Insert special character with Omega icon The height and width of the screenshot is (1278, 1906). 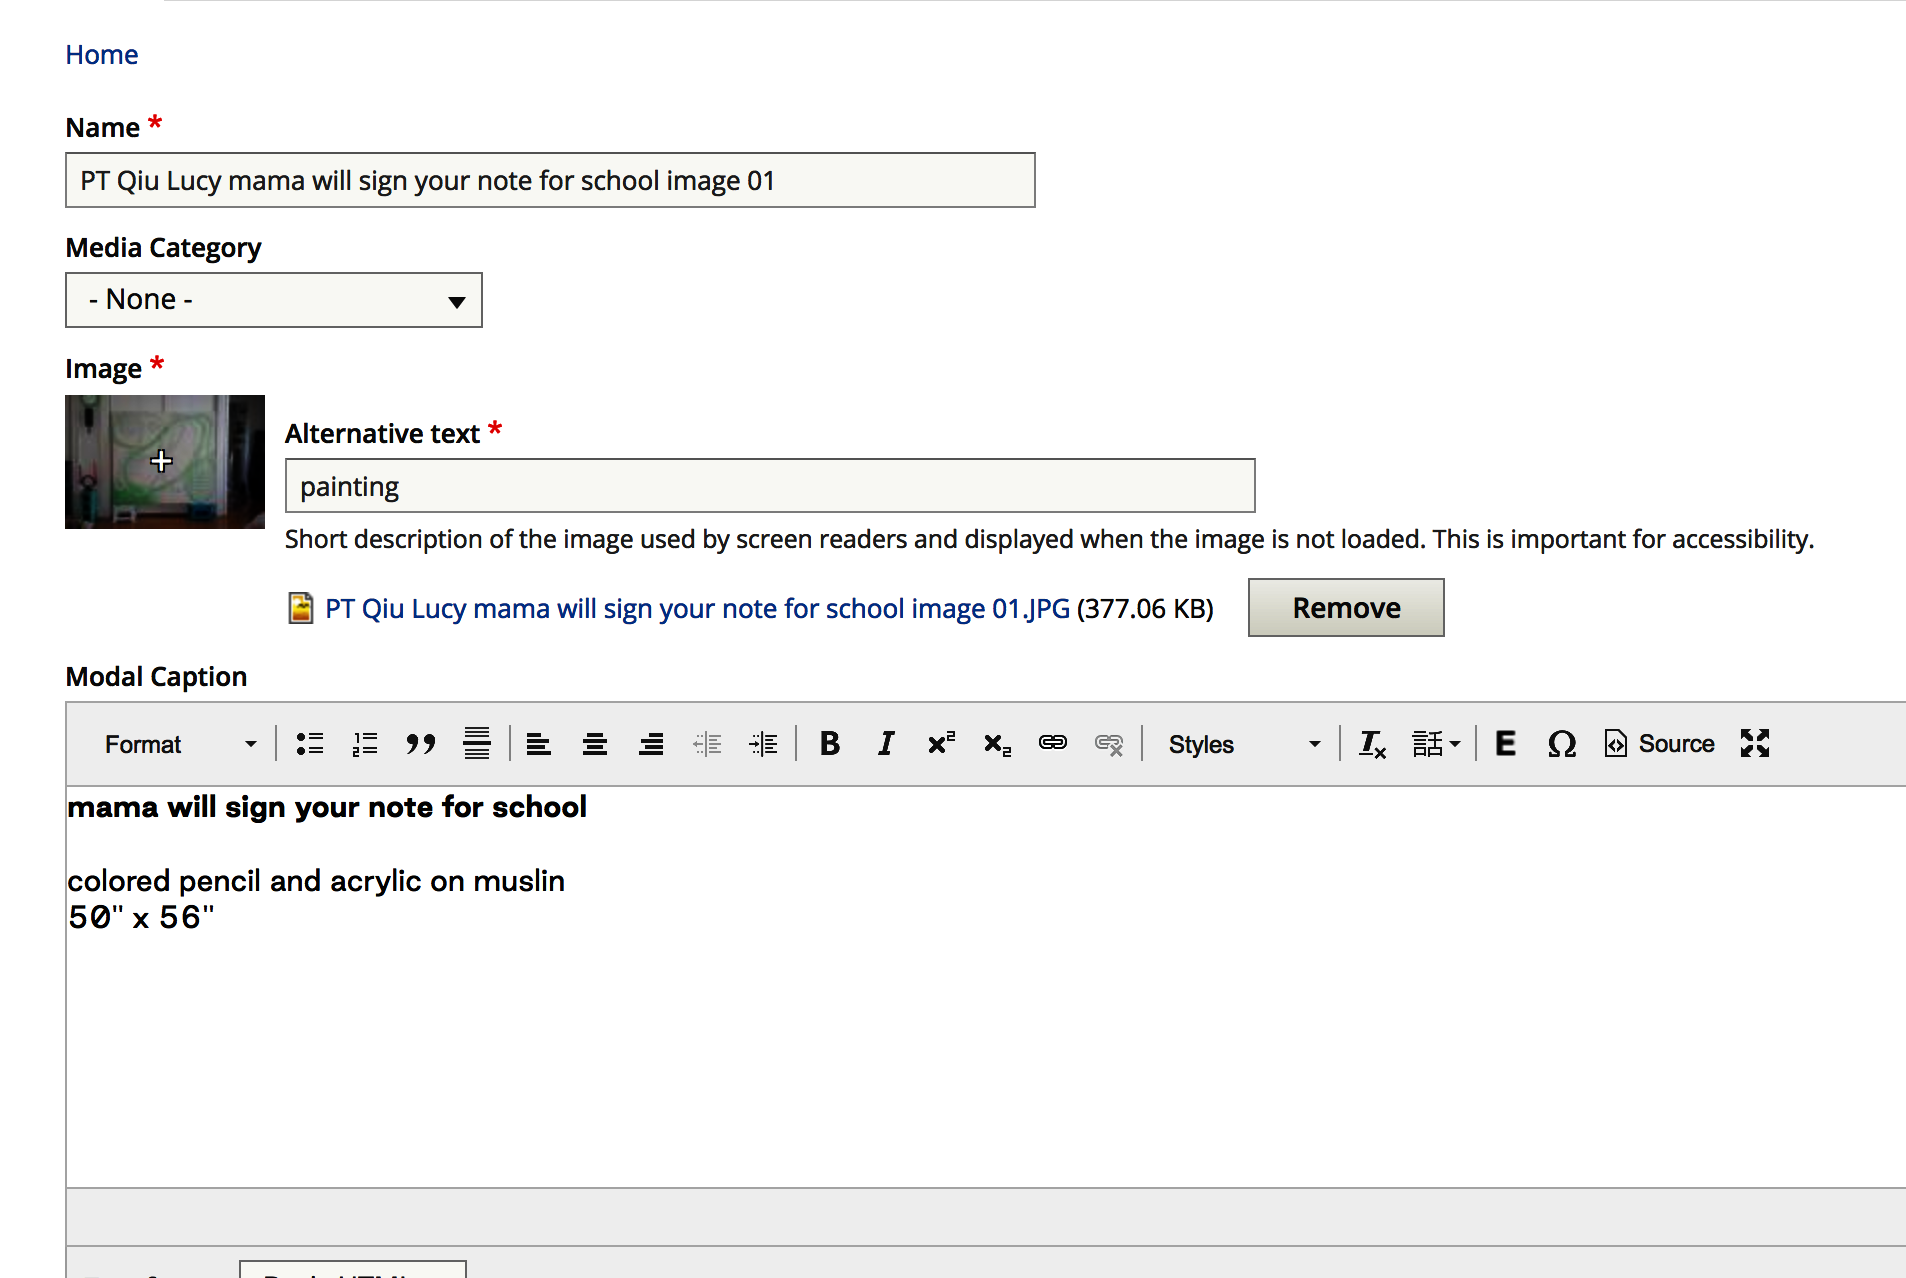1561,744
